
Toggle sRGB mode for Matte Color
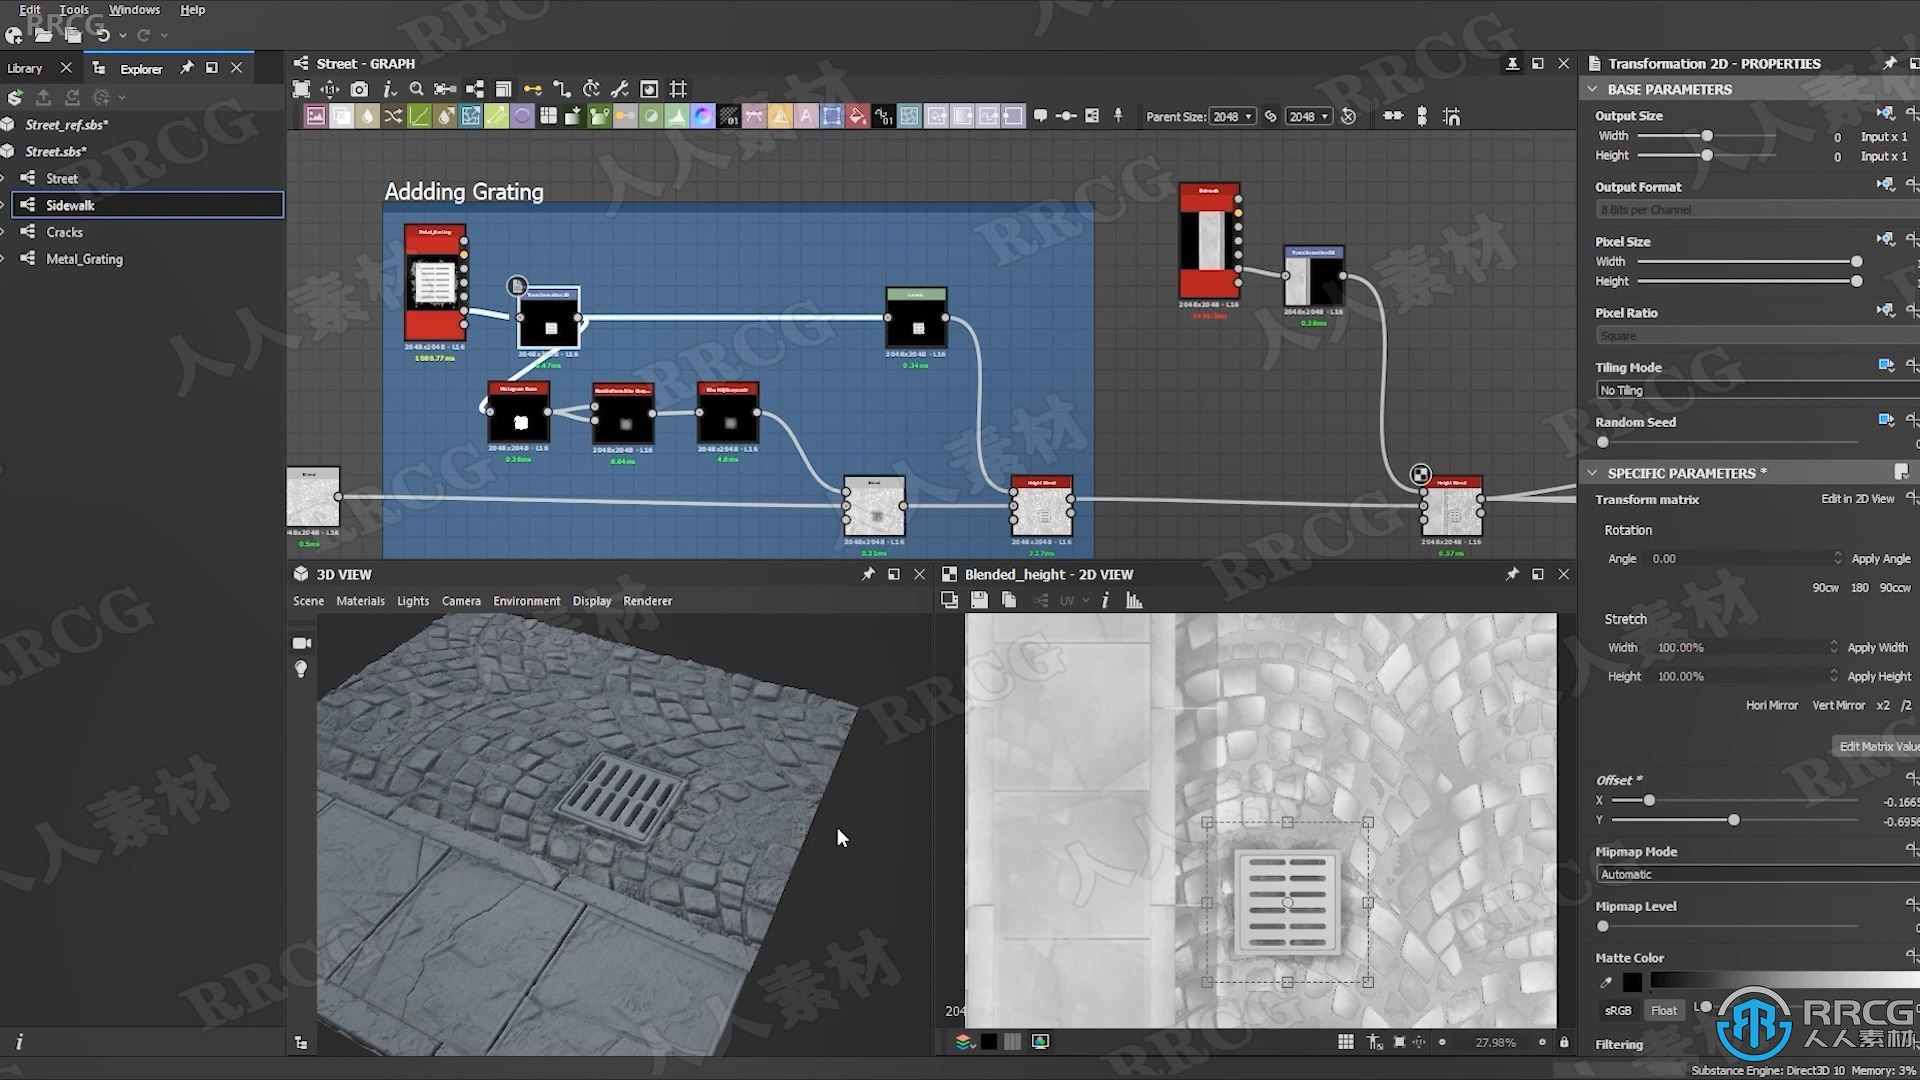1618,1010
